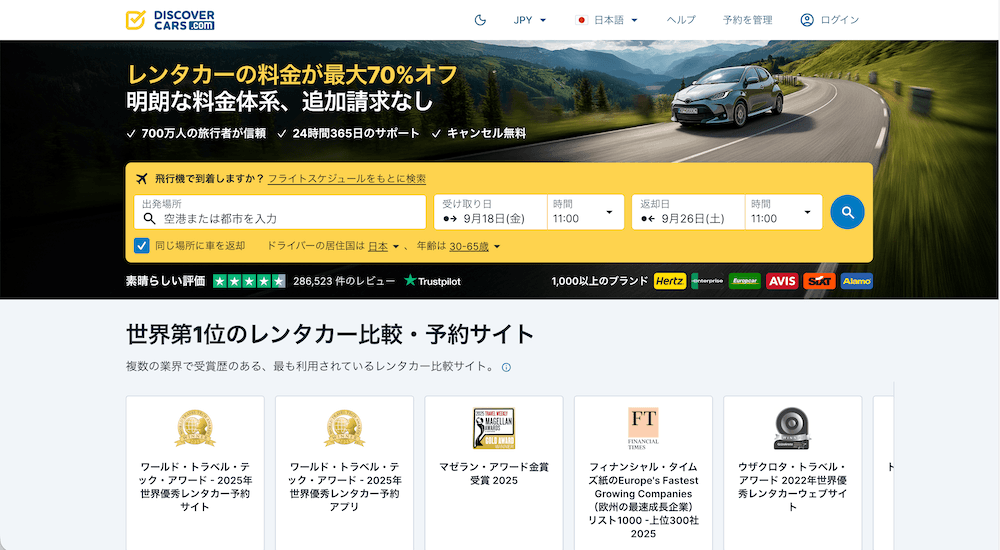Open return 時間 11:00 dropdown

coord(783,212)
